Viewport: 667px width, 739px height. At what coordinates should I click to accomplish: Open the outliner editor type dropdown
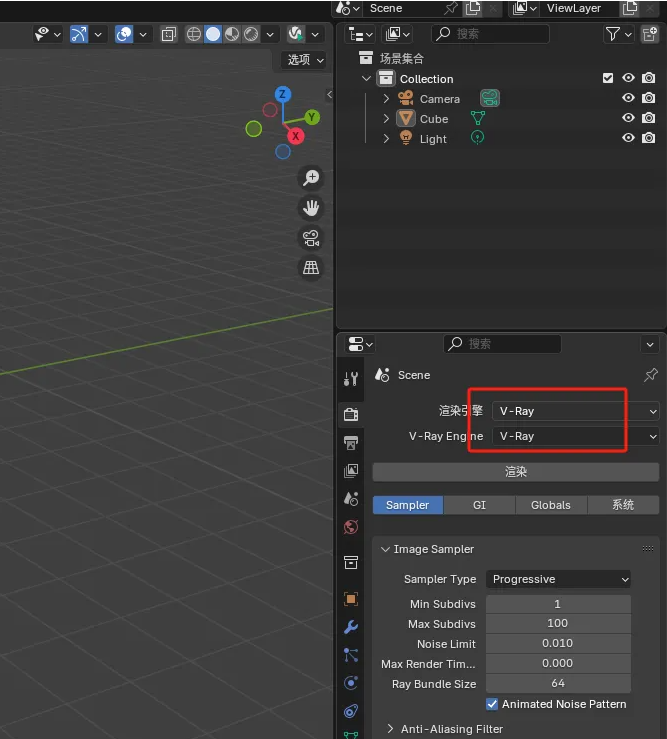(x=361, y=34)
